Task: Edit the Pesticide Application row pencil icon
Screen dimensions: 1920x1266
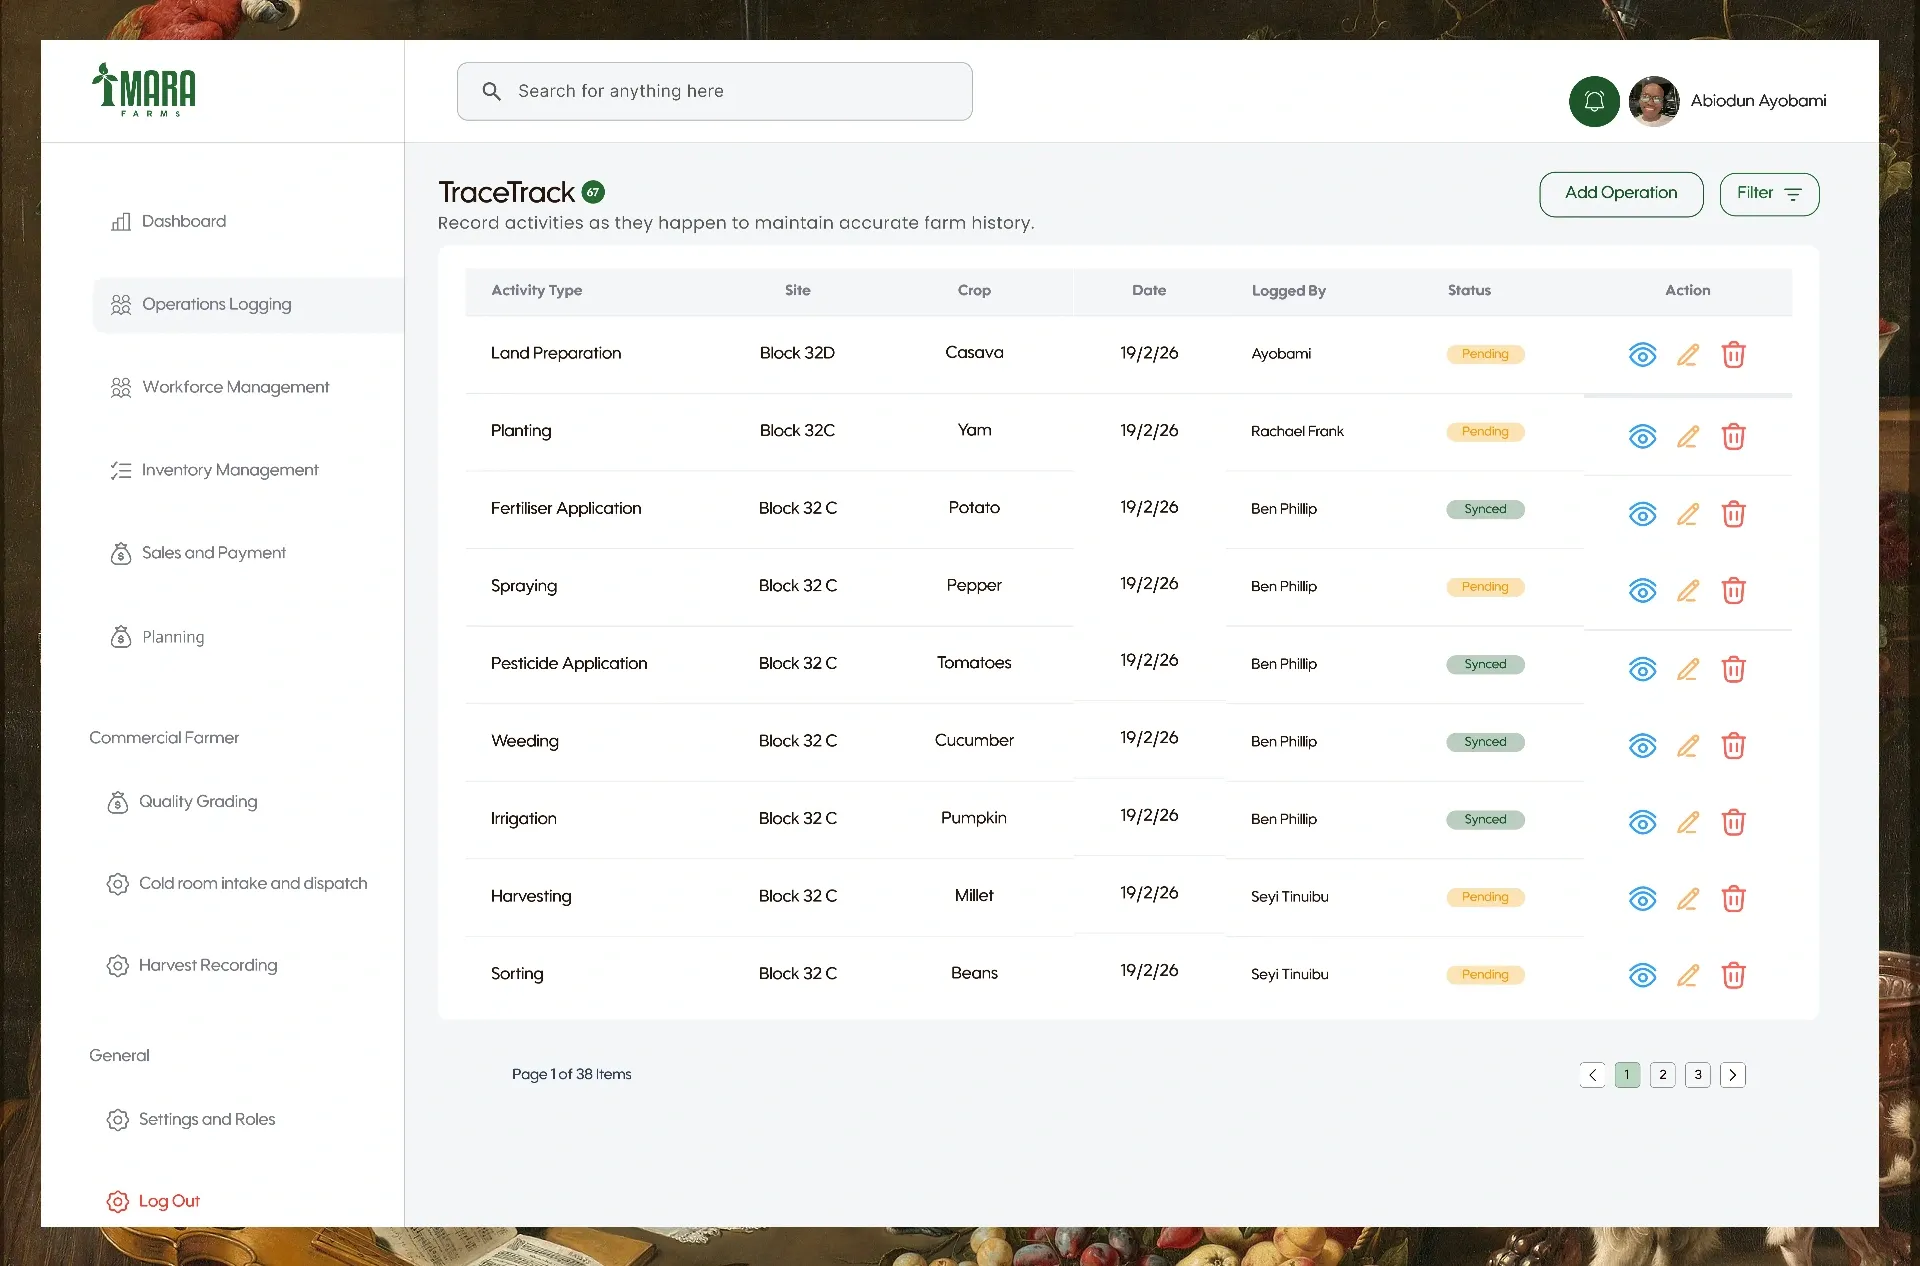Action: [x=1688, y=669]
